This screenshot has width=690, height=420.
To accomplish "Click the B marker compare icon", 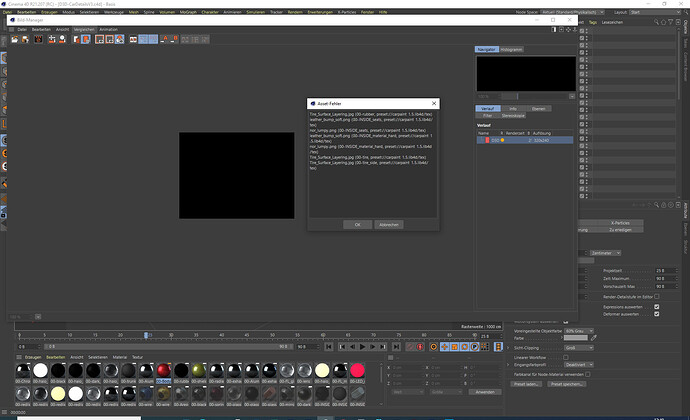I will click(174, 40).
